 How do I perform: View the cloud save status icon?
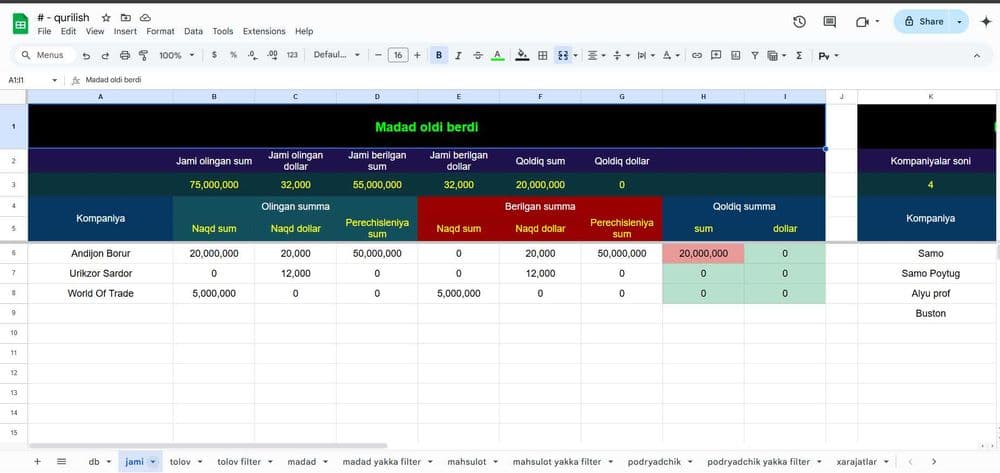(145, 18)
